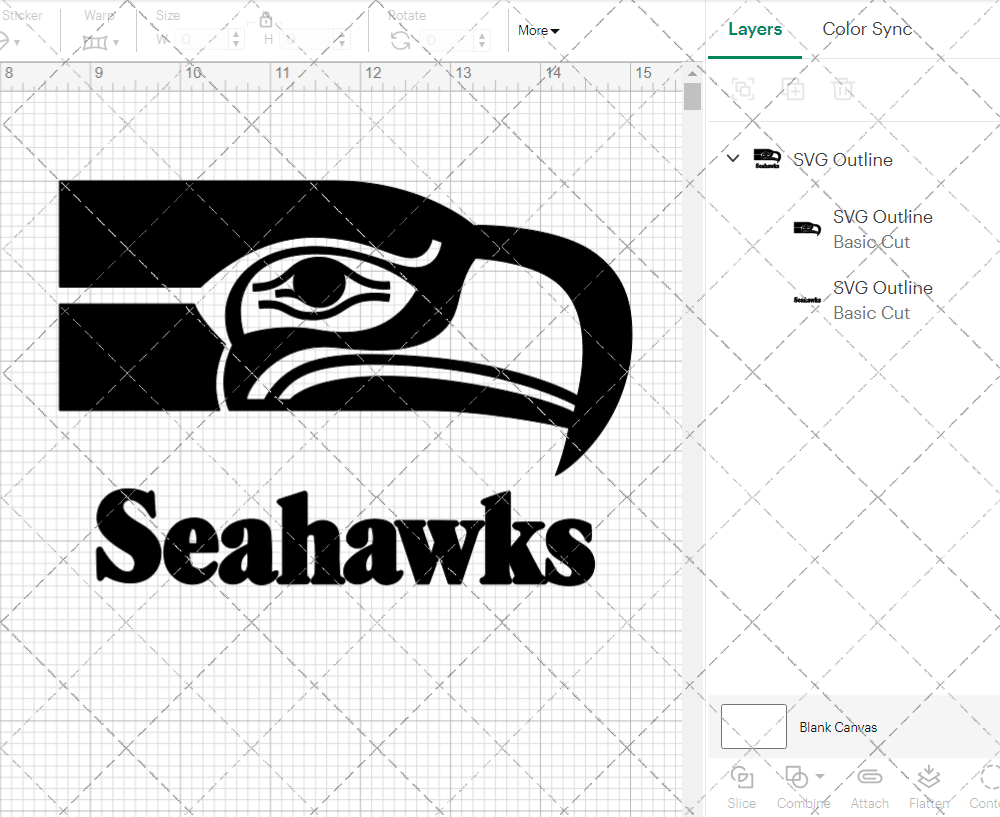1000x817 pixels.
Task: Toggle the size aspect ratio lock
Action: 266,19
